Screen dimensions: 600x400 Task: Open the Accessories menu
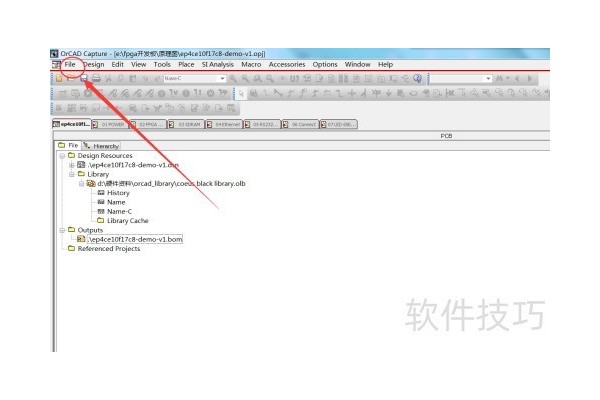[x=287, y=64]
